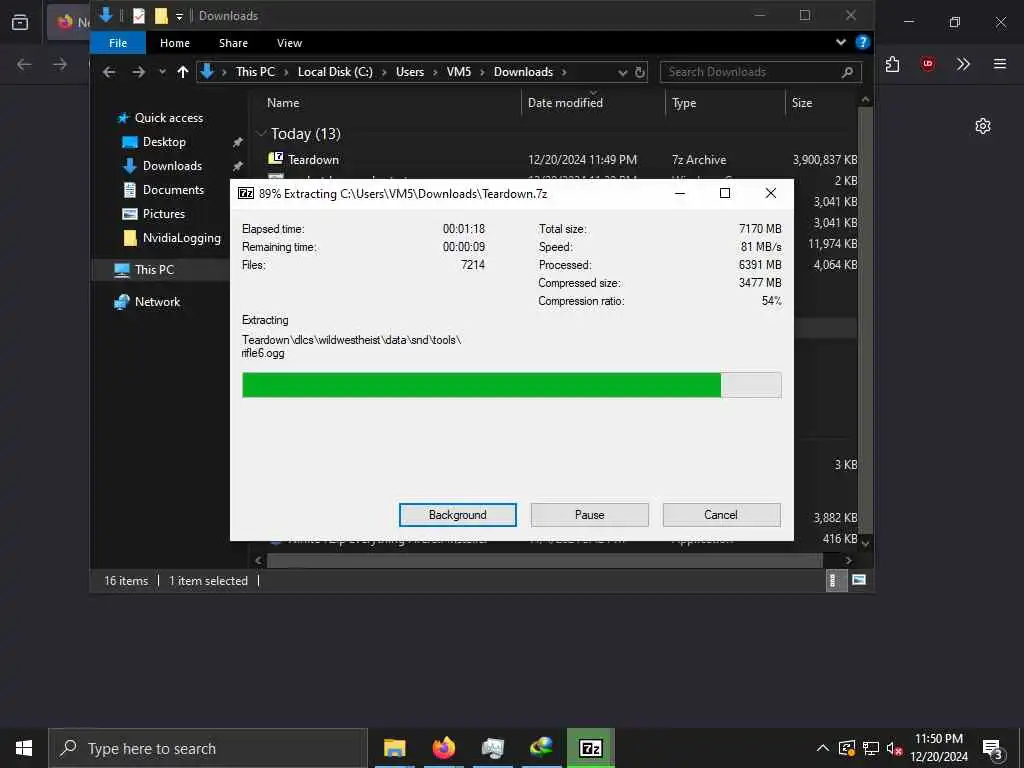Screen dimensions: 1024x768
Task: Go forward in File Explorer
Action: pyautogui.click(x=138, y=72)
